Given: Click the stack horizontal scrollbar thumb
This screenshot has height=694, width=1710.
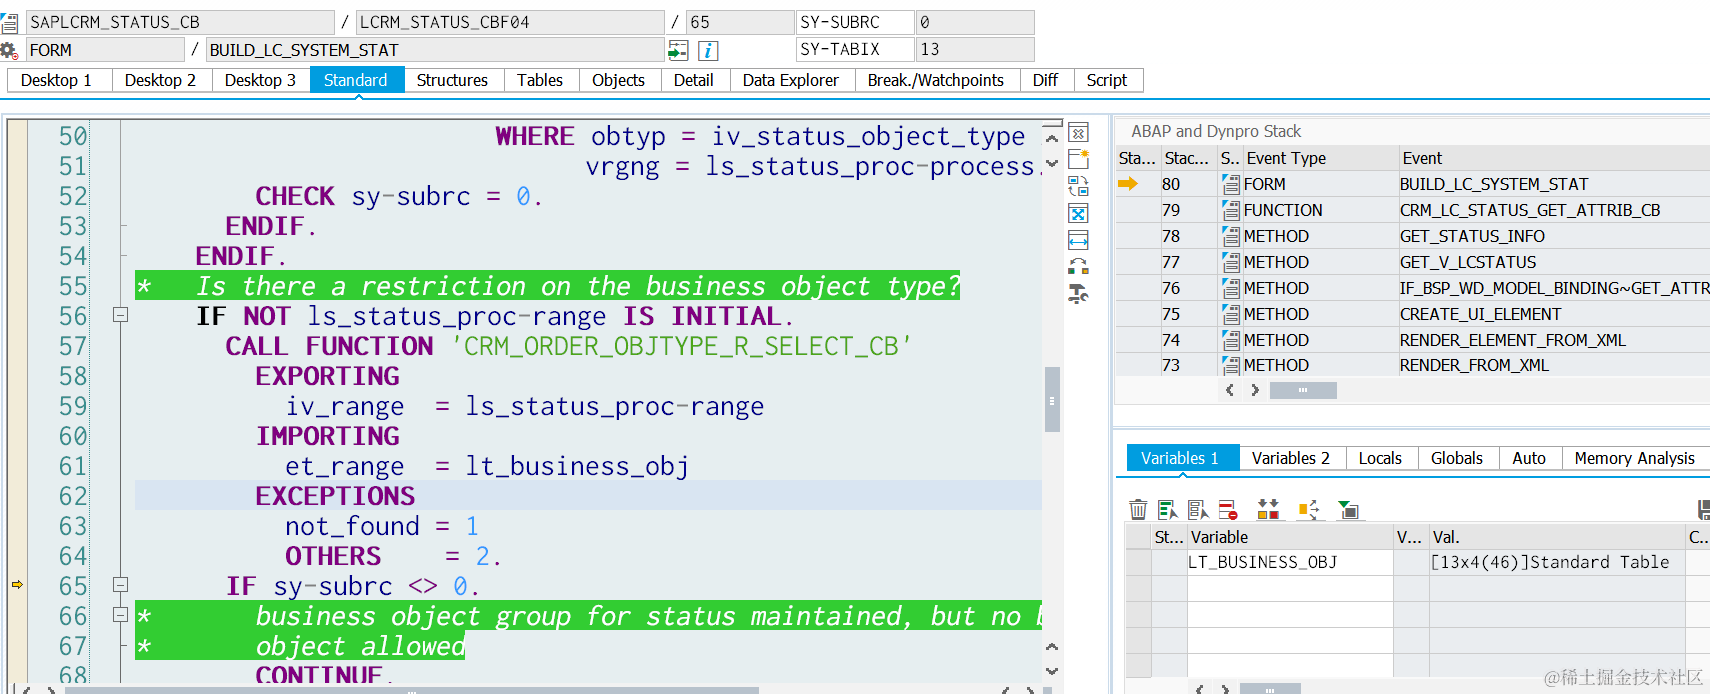Looking at the screenshot, I should [x=1303, y=390].
